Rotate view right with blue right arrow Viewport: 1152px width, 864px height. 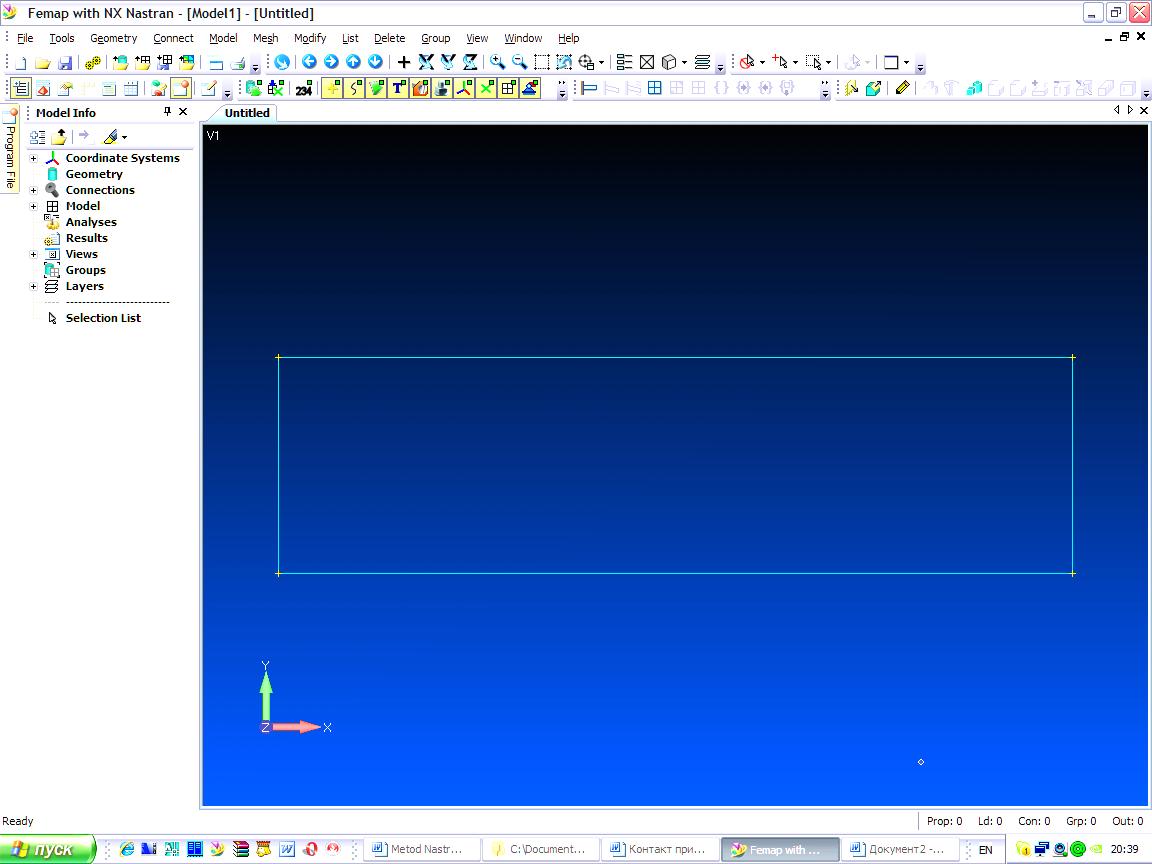coord(331,62)
